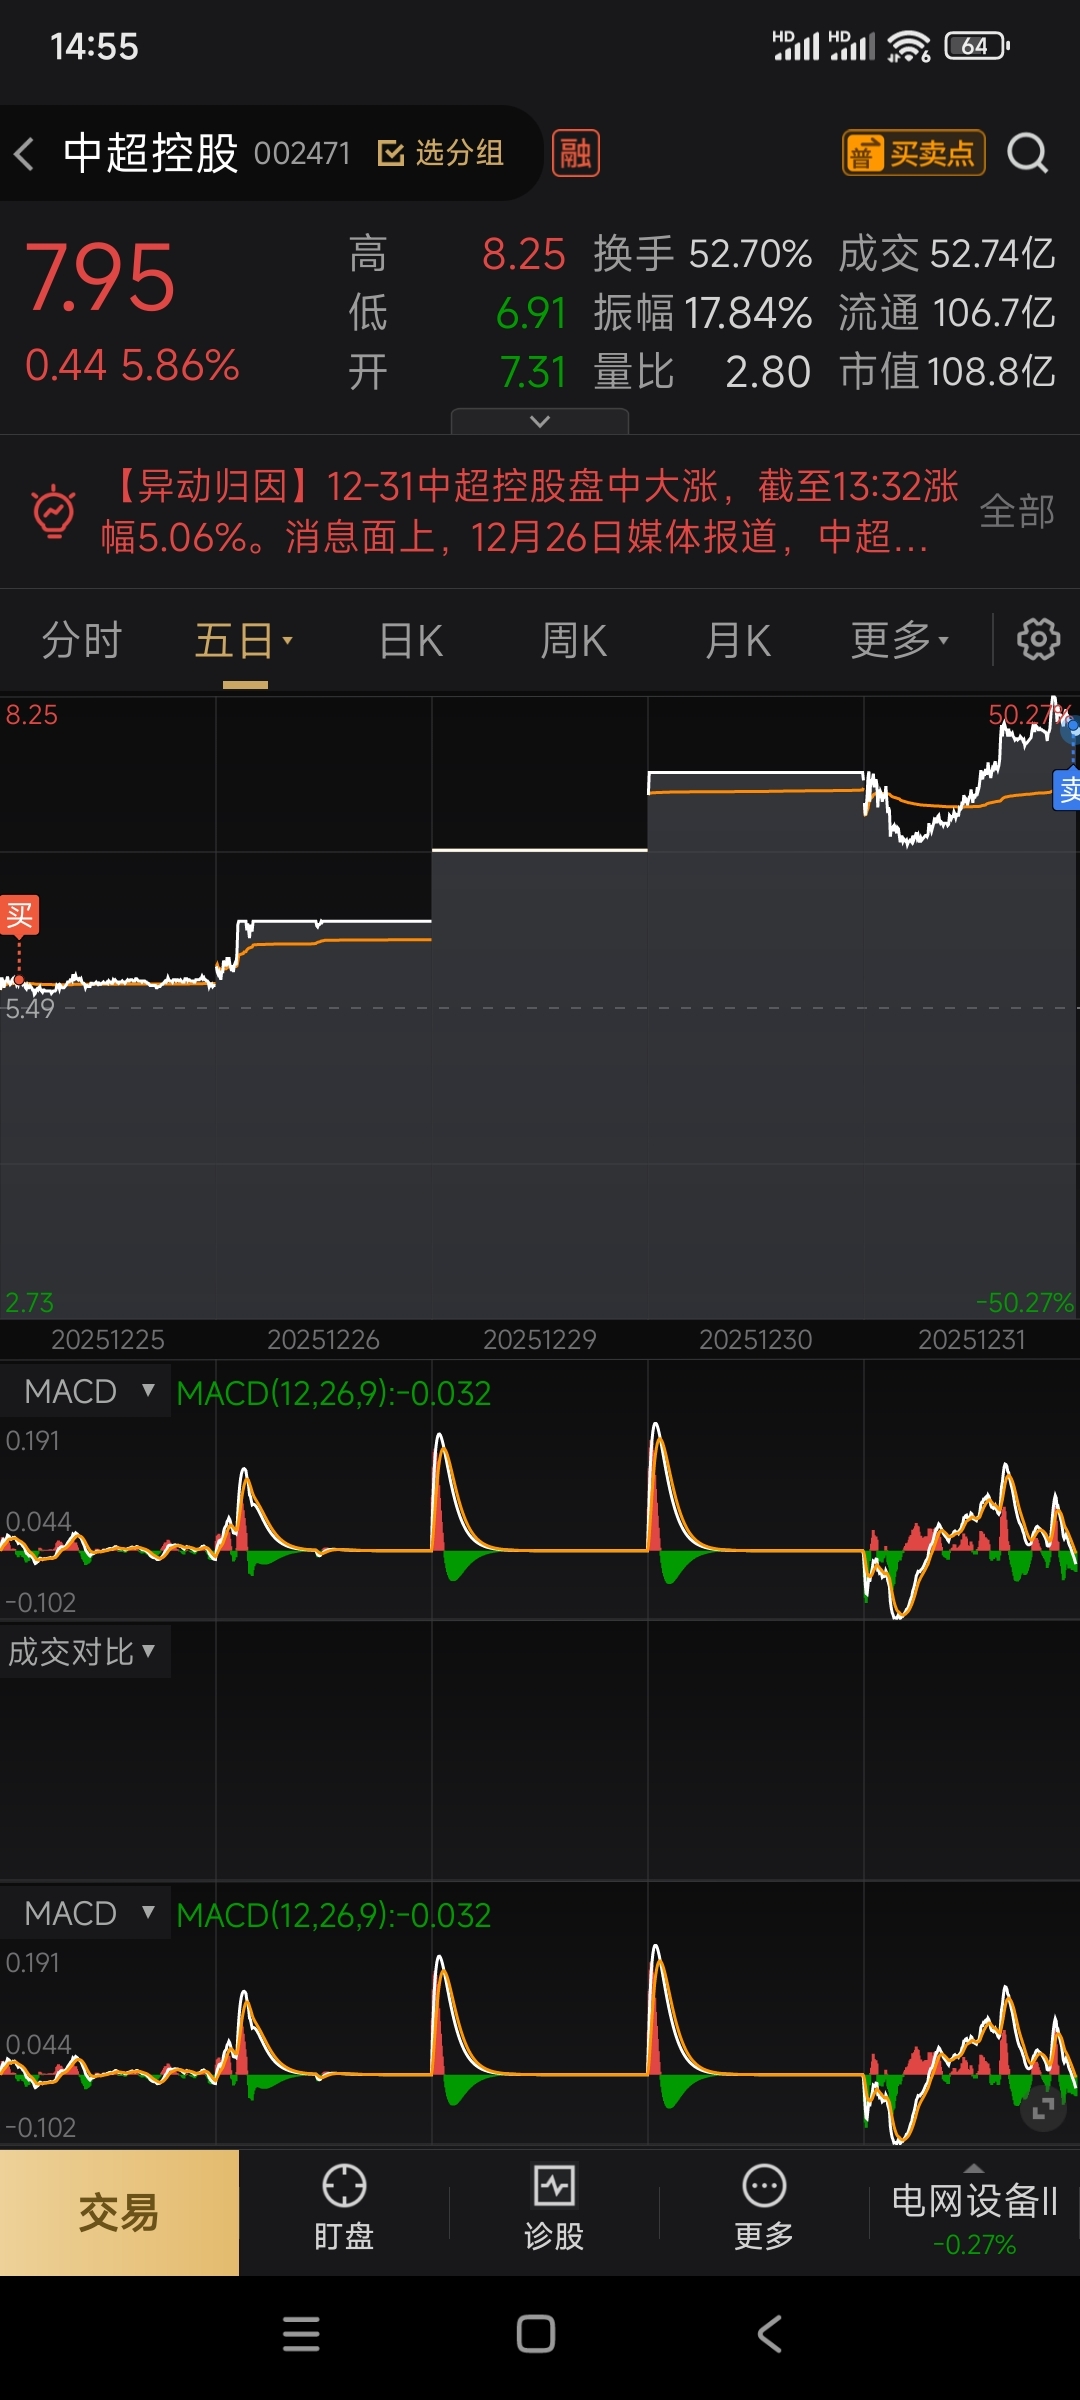Expand the quote details chevron

[x=540, y=421]
